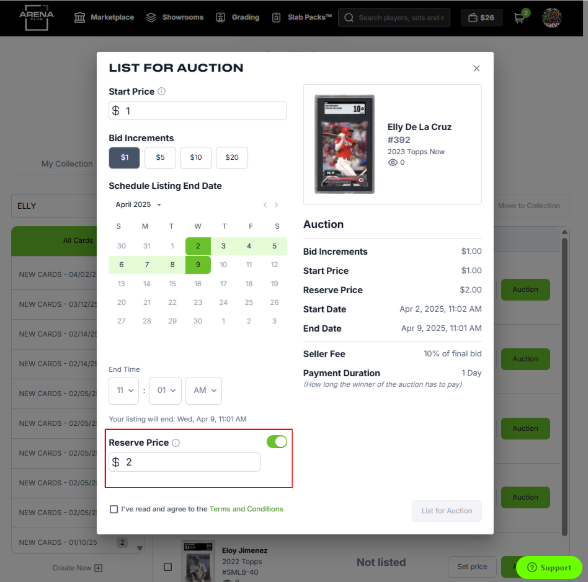The height and width of the screenshot is (582, 588).
Task: Open the Grading menu
Action: (237, 17)
